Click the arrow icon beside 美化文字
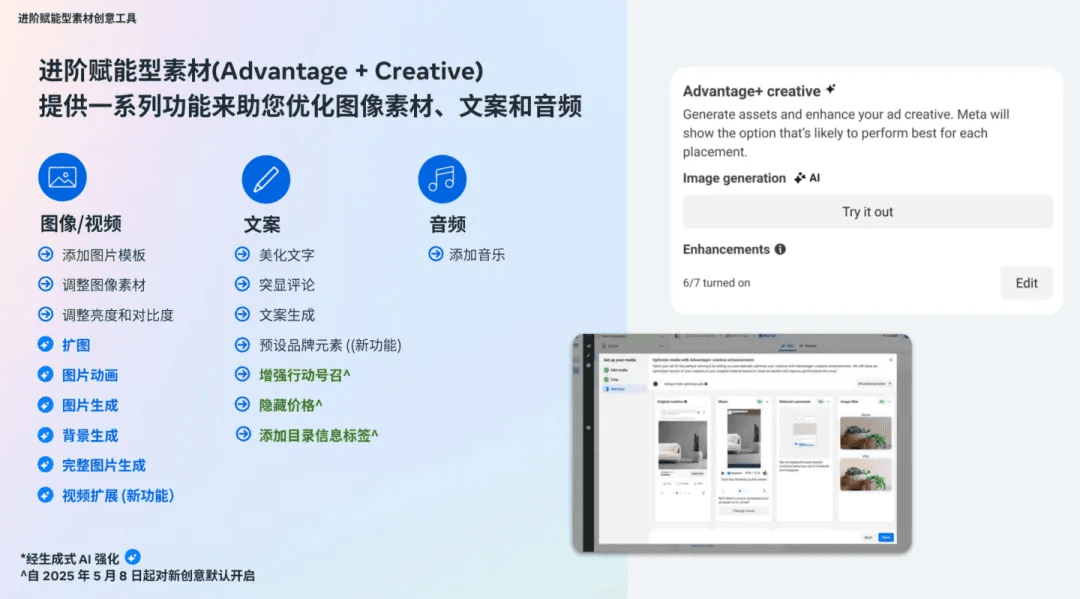 [x=242, y=254]
